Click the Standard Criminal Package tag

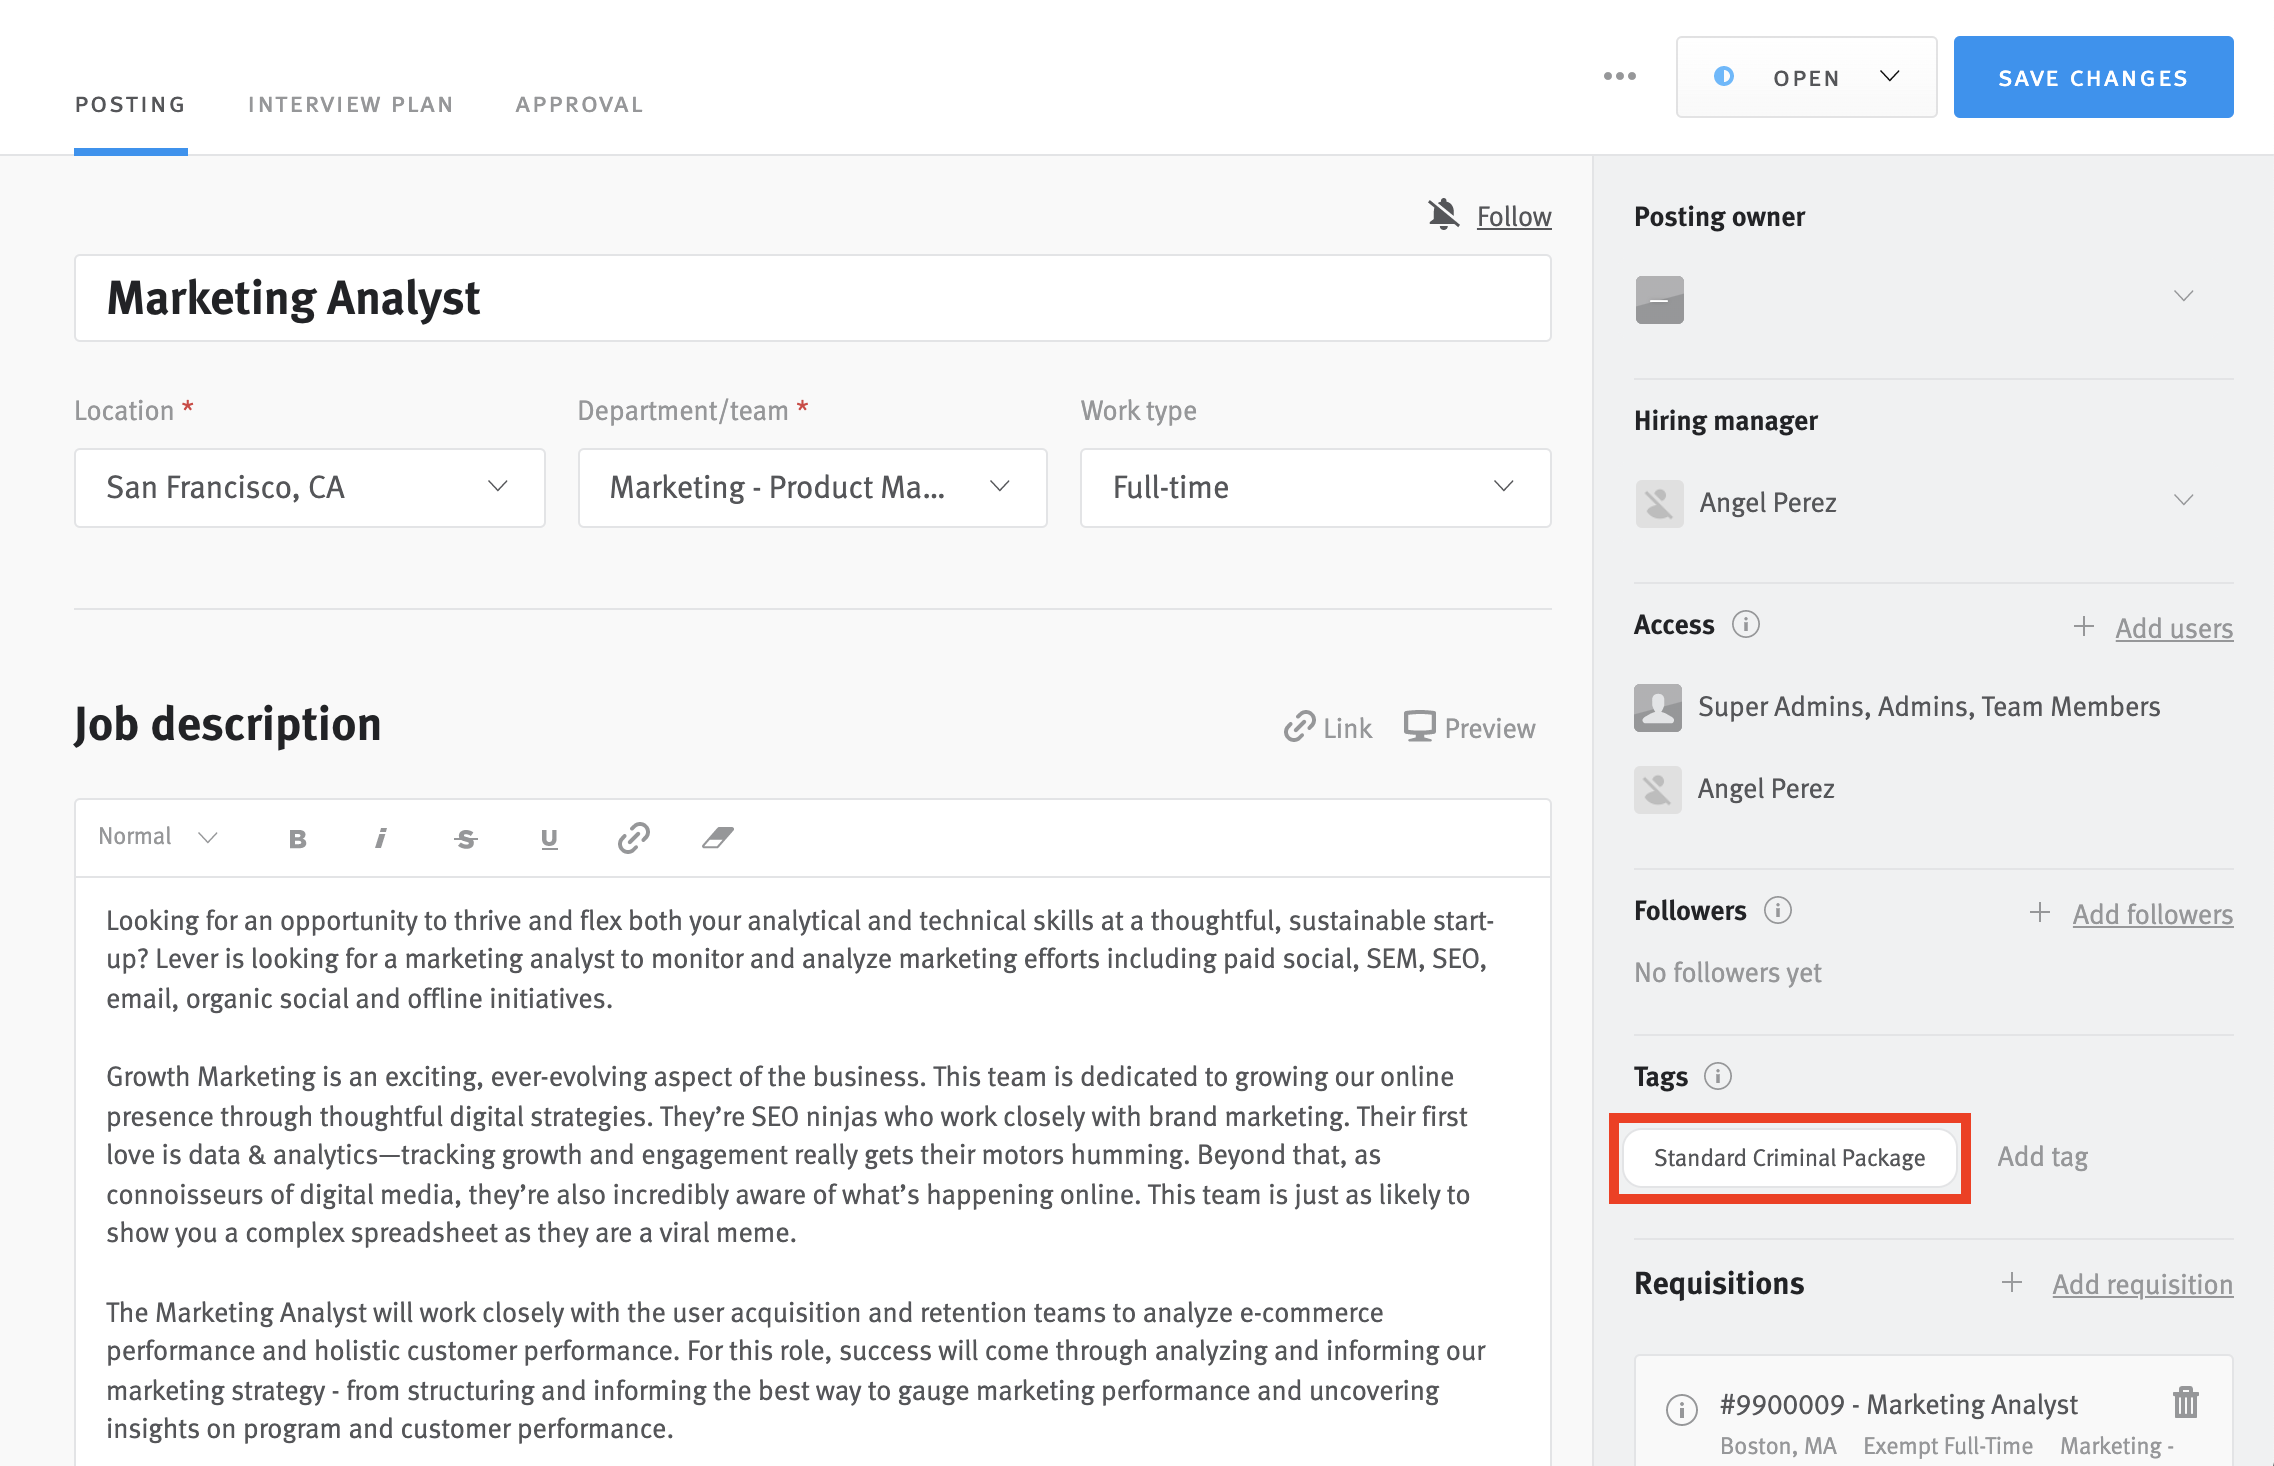point(1789,1158)
